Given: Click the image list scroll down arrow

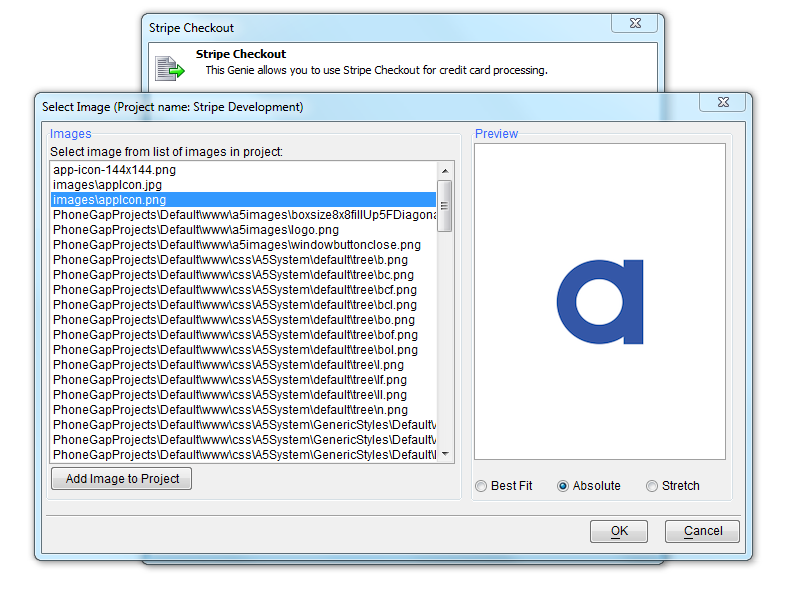Looking at the screenshot, I should (445, 454).
